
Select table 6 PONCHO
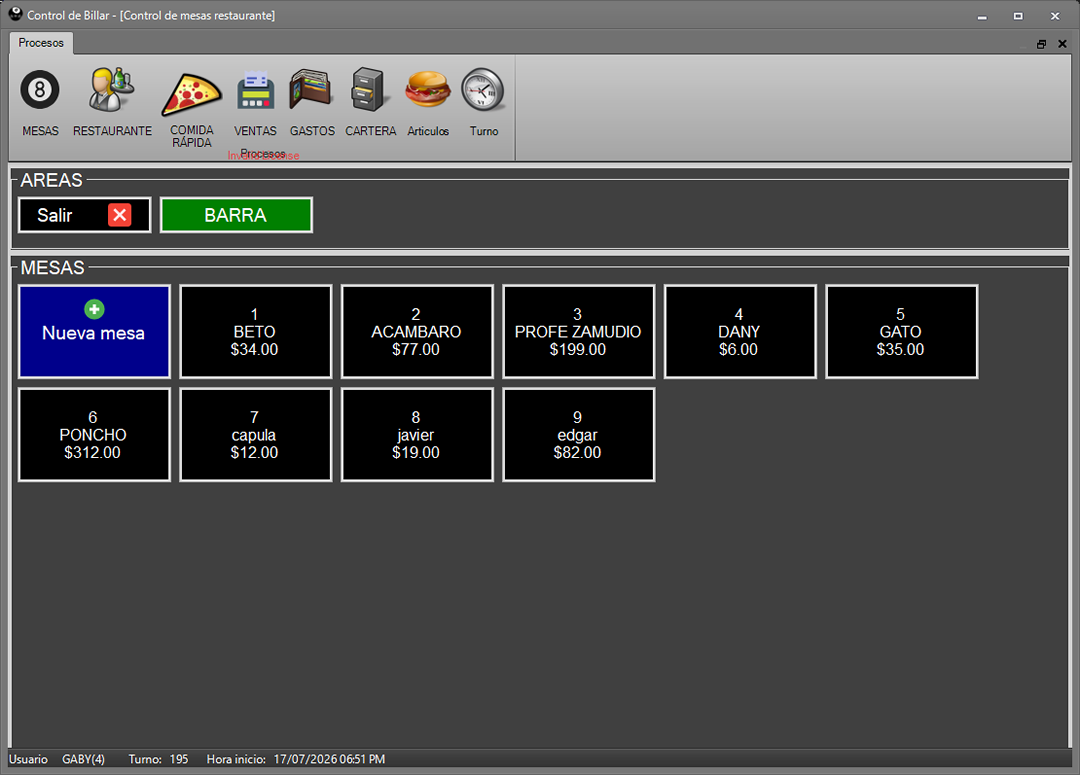pyautogui.click(x=94, y=435)
